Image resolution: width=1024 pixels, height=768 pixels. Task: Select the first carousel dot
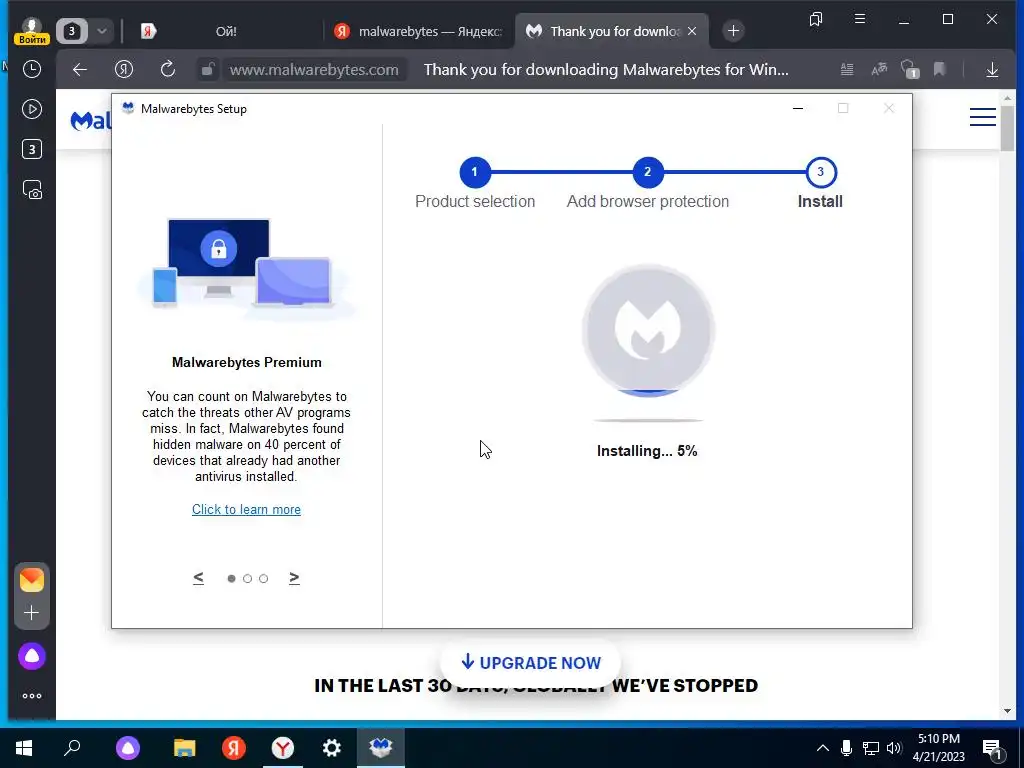(231, 579)
